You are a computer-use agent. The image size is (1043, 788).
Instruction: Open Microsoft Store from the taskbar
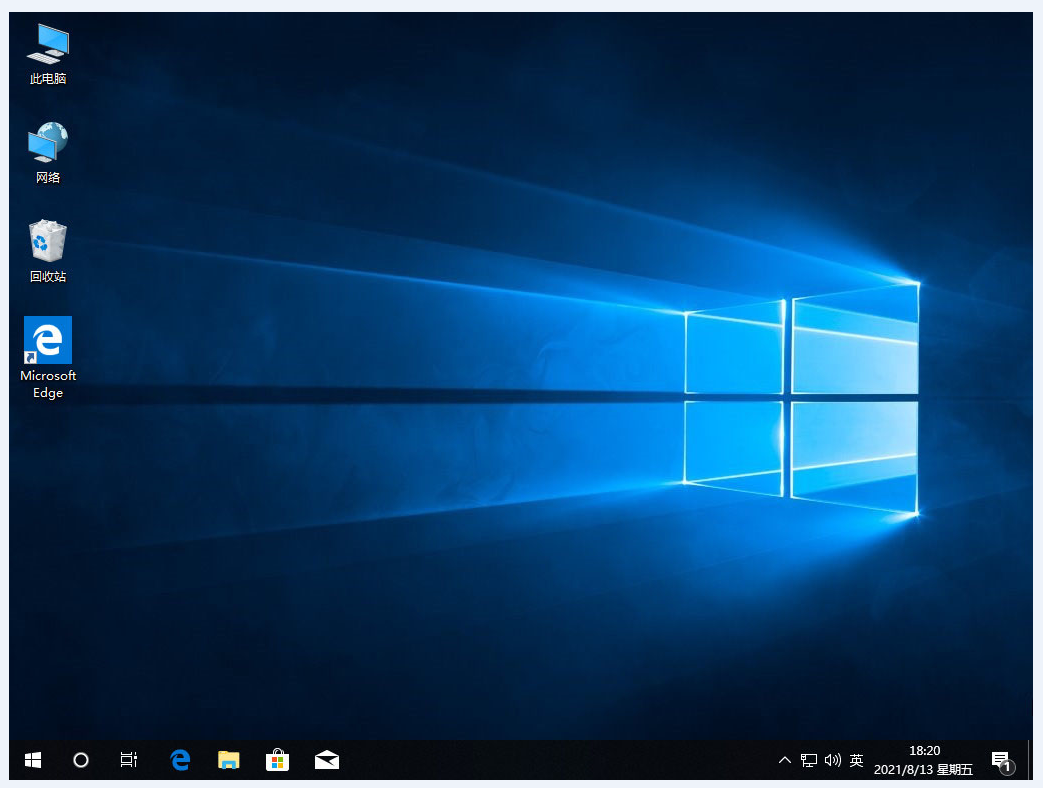(x=277, y=760)
